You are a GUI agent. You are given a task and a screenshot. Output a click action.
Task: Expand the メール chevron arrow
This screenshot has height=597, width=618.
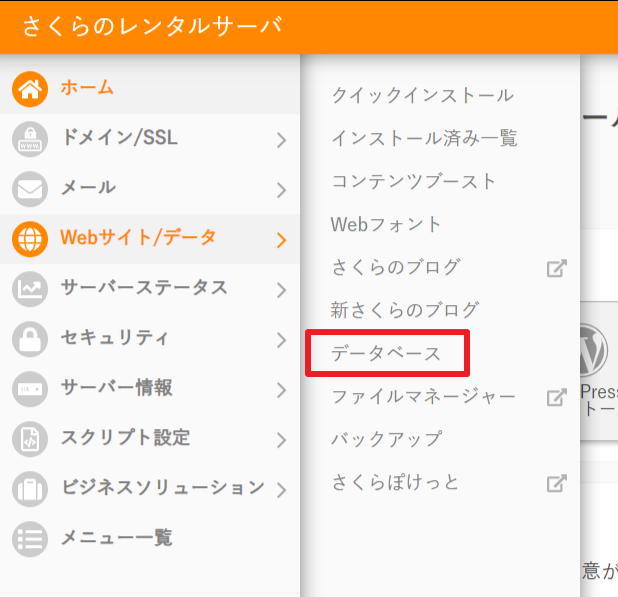[x=281, y=190]
